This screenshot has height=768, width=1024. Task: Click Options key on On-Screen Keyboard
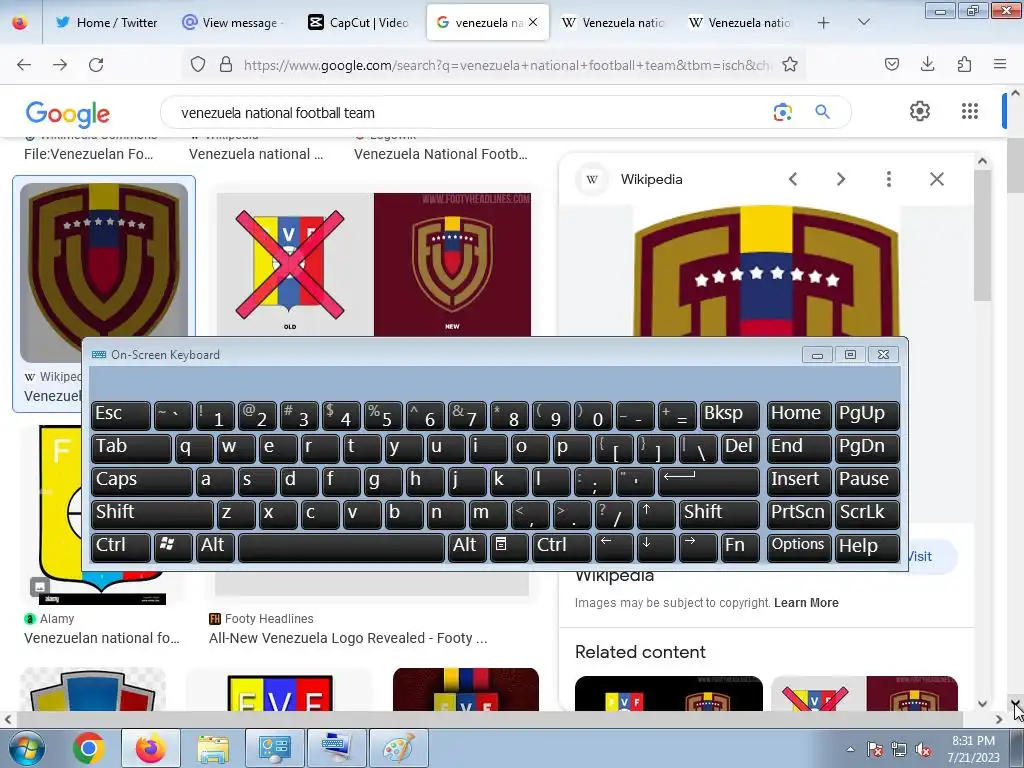[x=799, y=546]
